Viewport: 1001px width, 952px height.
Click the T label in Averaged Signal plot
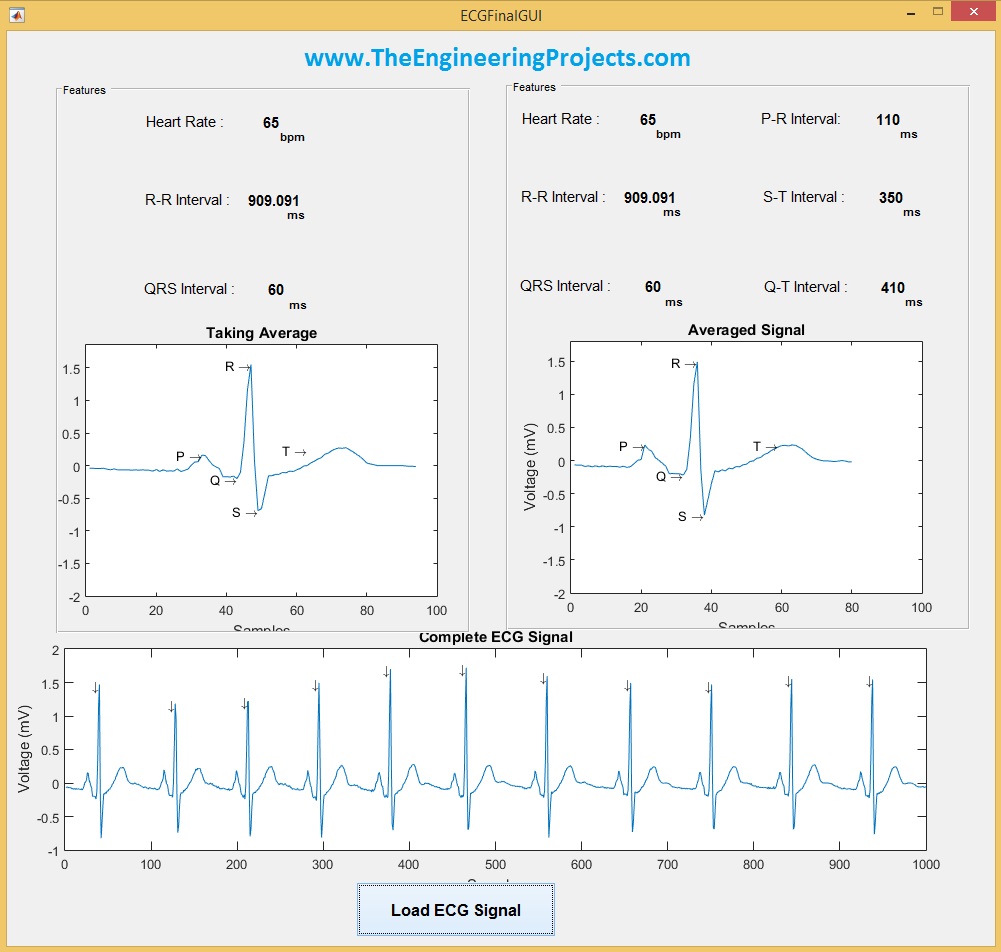tap(756, 446)
